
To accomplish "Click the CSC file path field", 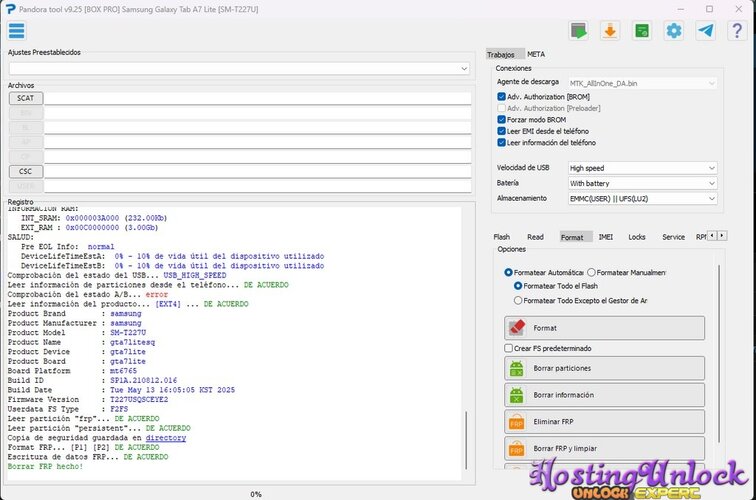I will (x=257, y=171).
